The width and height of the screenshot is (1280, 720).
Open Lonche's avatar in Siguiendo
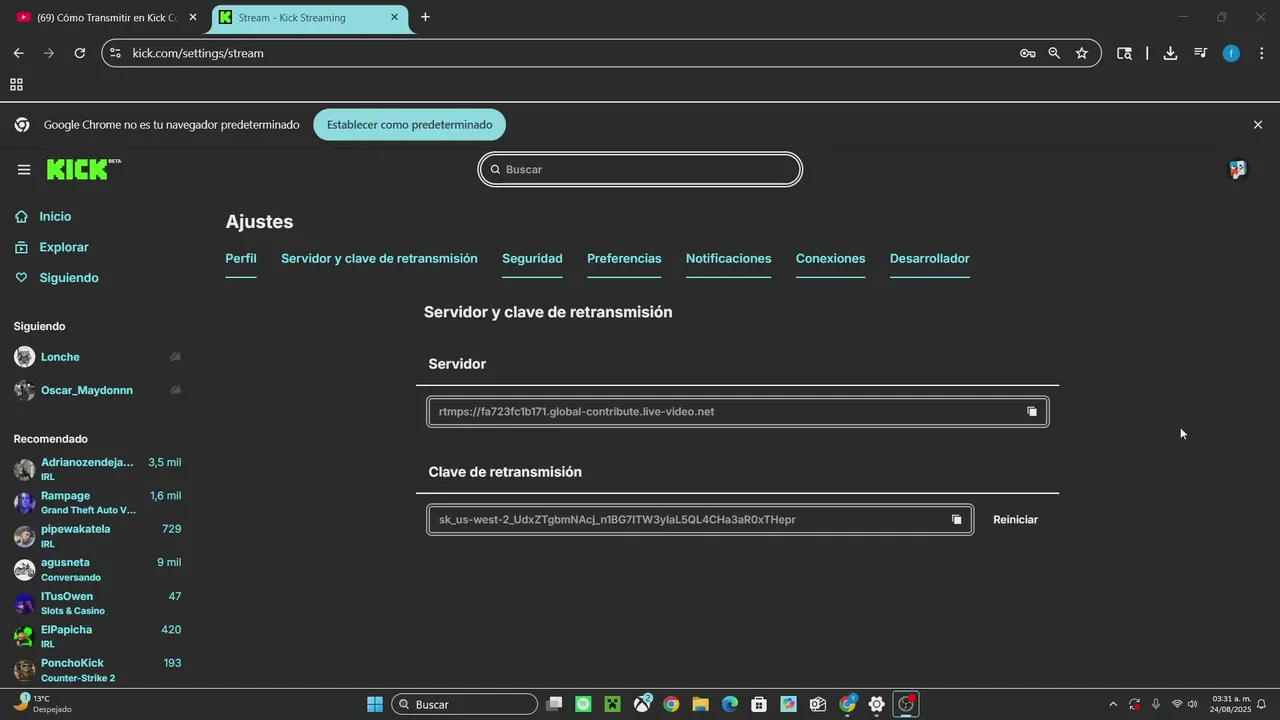click(x=24, y=357)
